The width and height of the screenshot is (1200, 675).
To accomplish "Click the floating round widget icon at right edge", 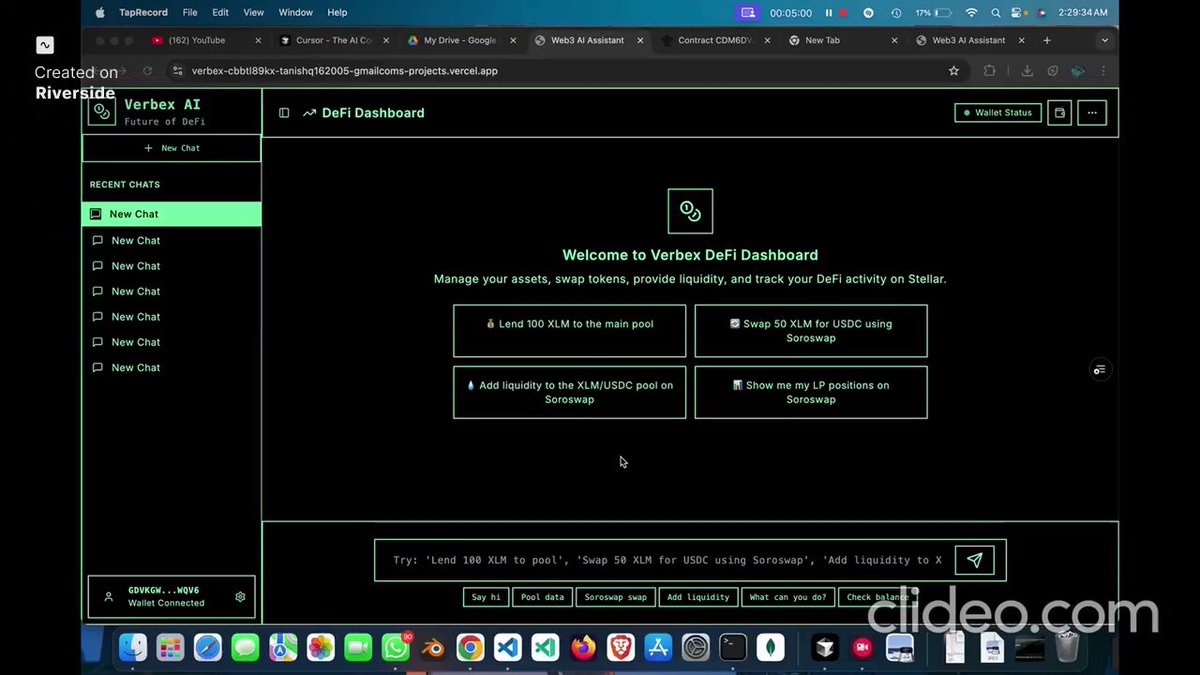I will (1099, 369).
